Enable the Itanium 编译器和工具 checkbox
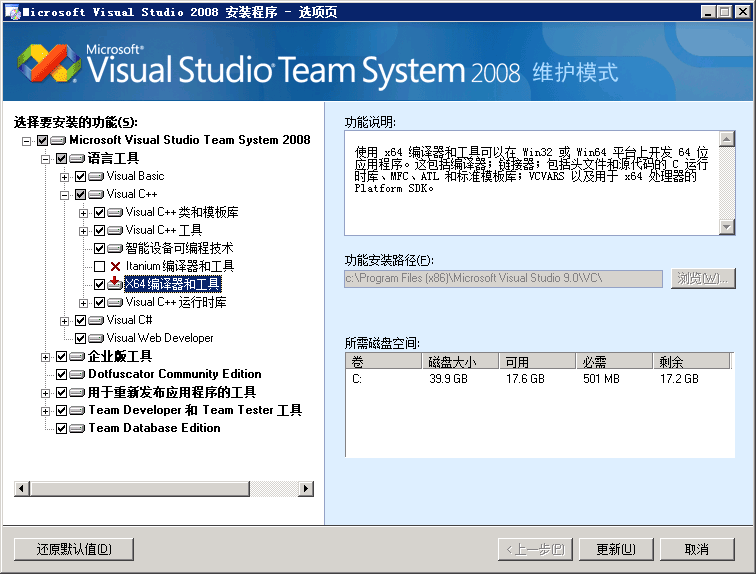 99,267
